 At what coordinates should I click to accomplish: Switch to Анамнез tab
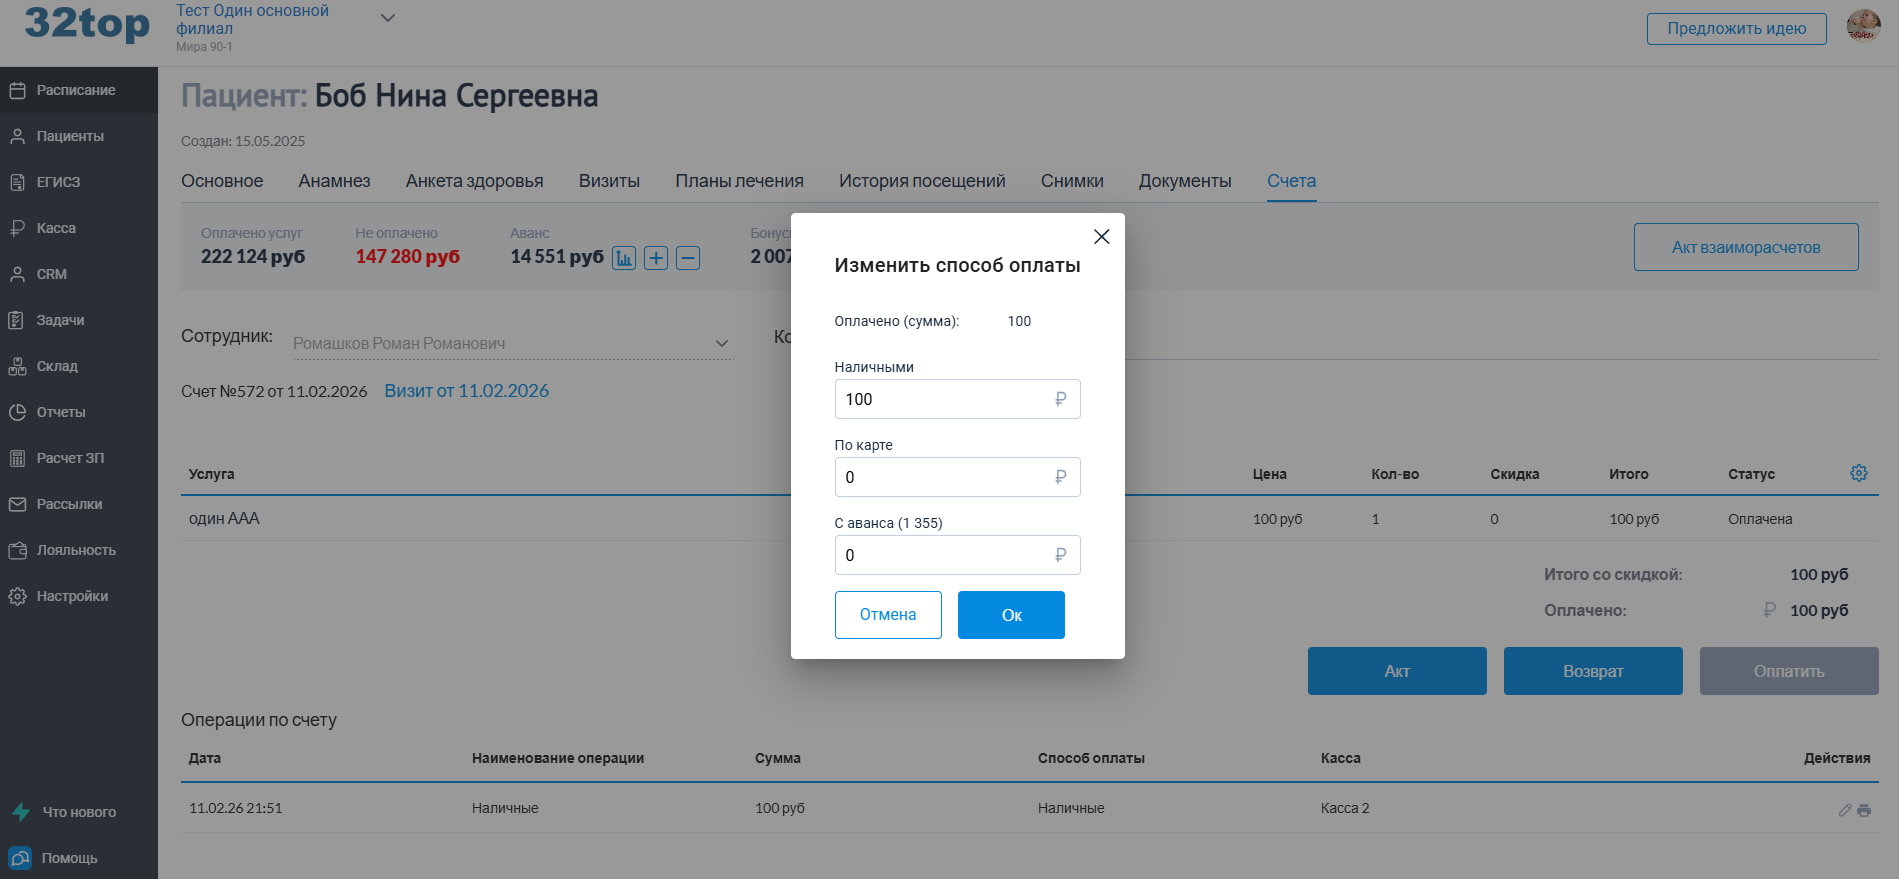pos(334,181)
